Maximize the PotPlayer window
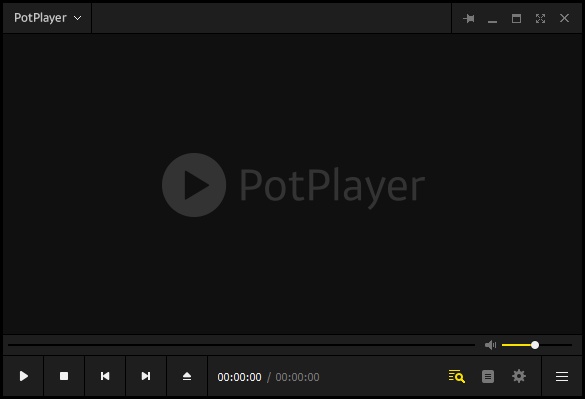 (516, 18)
